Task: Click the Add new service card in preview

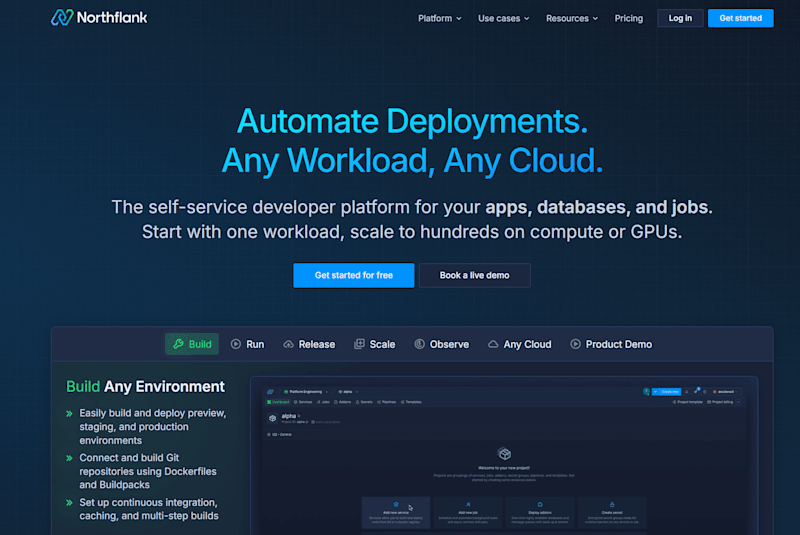Action: tap(396, 512)
